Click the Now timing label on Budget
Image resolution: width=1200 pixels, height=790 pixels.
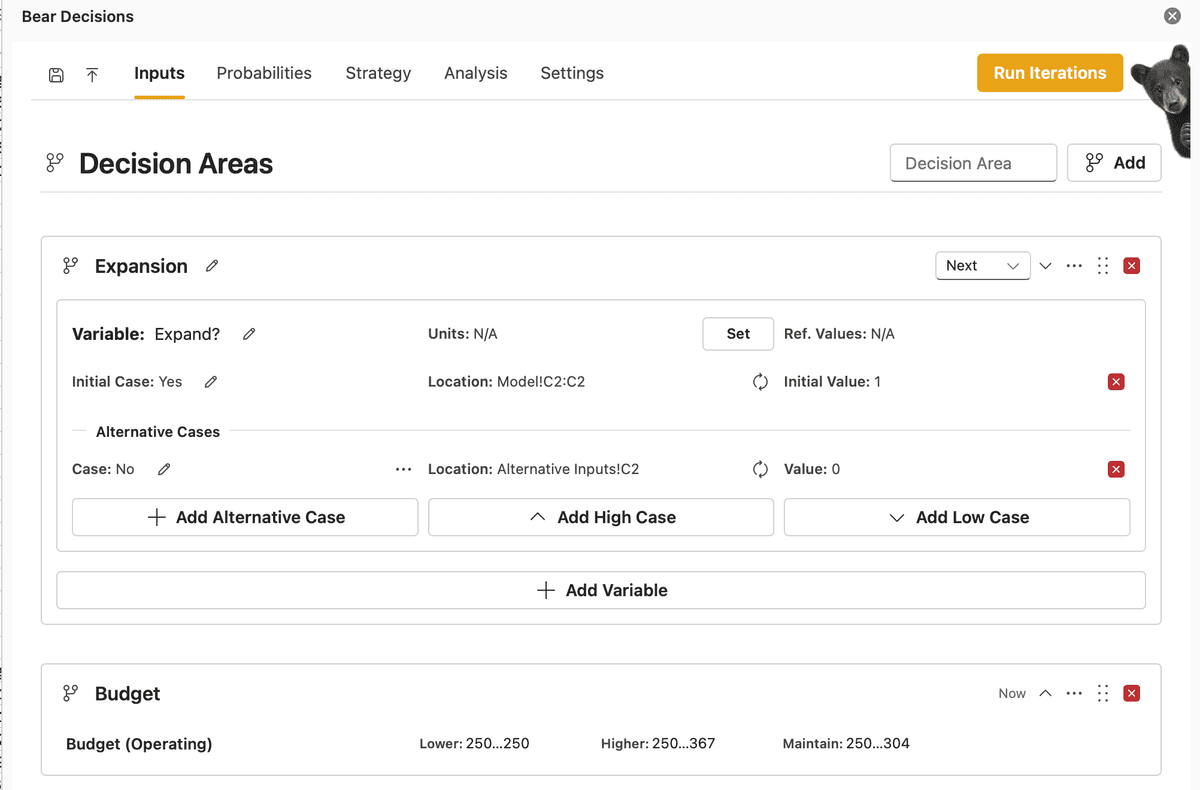pyautogui.click(x=1012, y=693)
